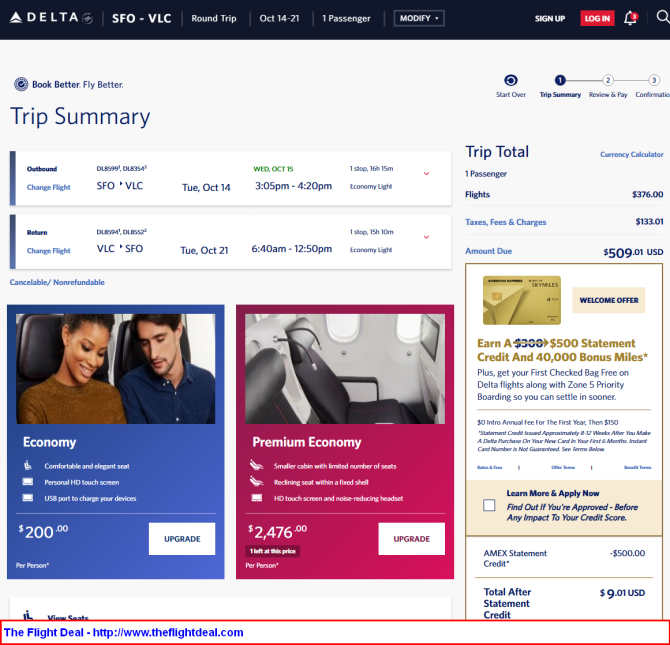Select step 2 Review & Pay marker
Screen dimensions: 670x645
point(608,80)
